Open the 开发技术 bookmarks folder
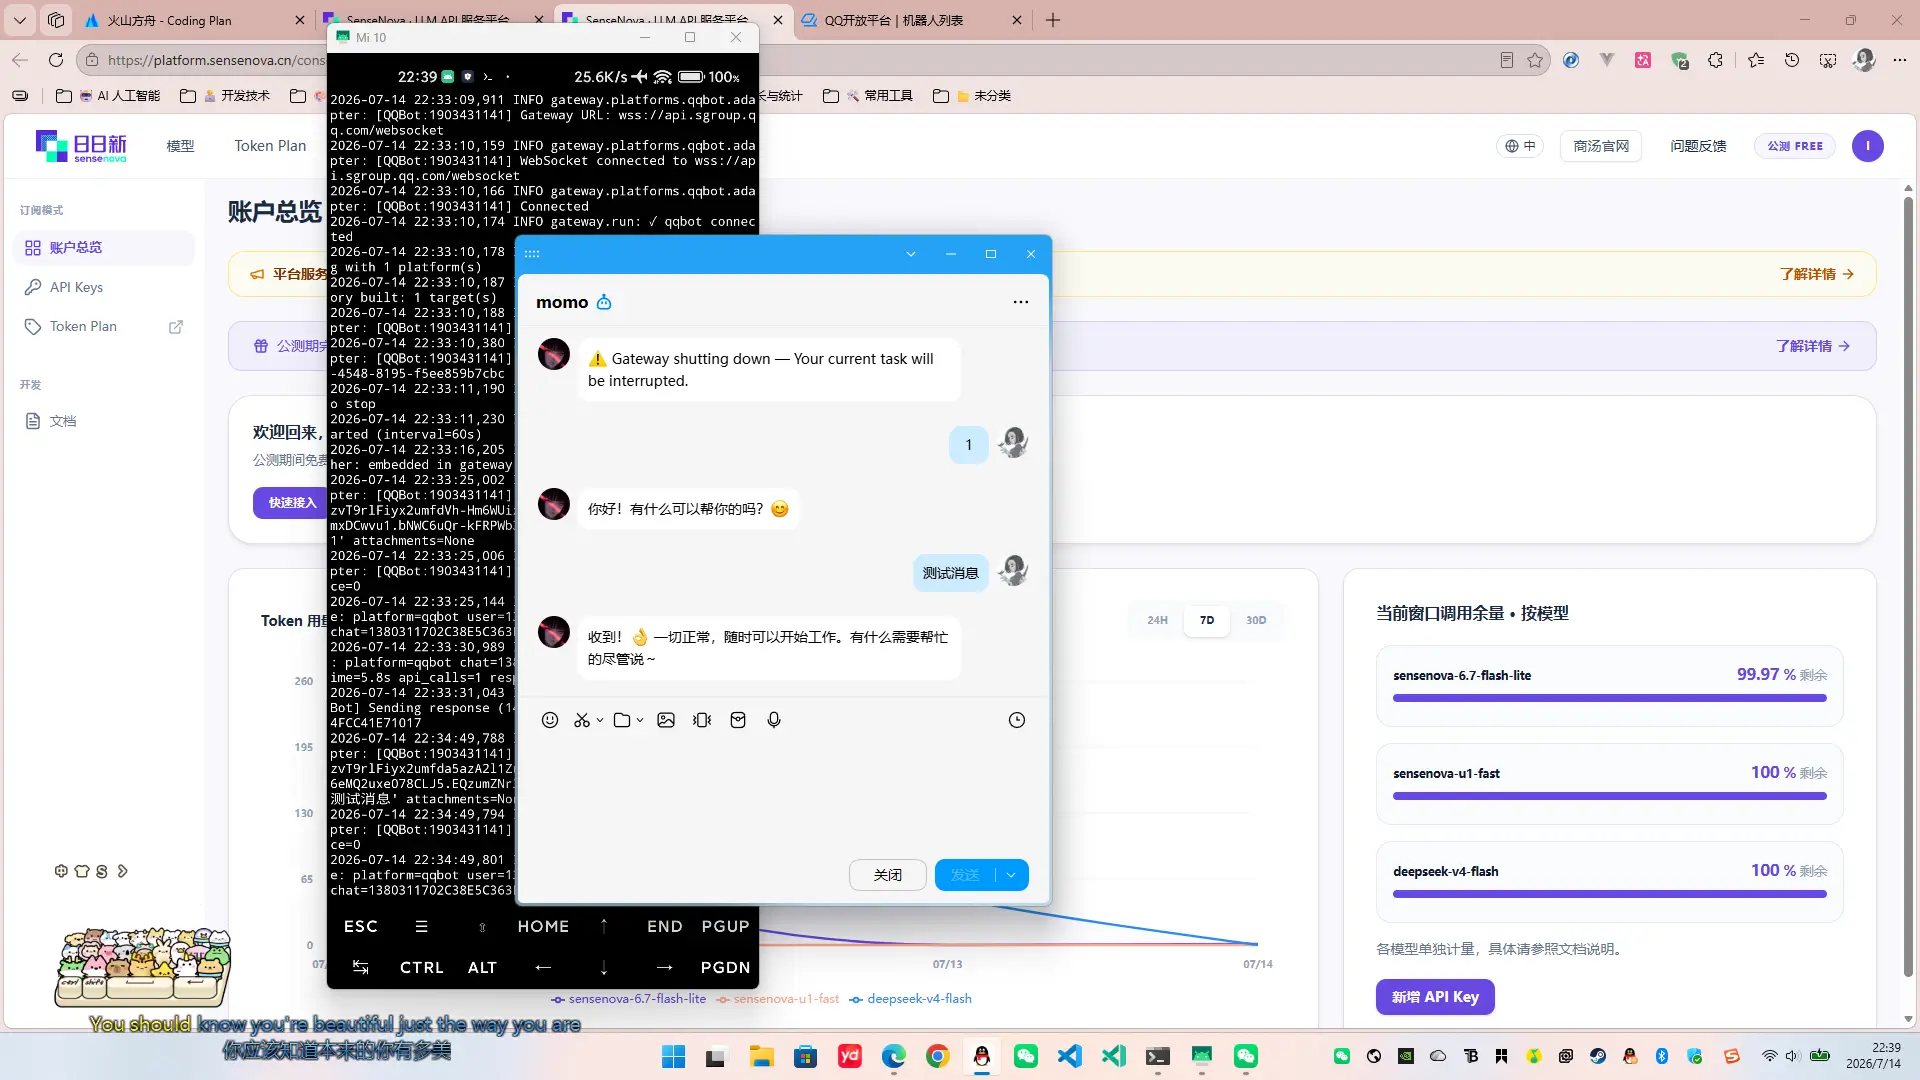This screenshot has width=1920, height=1080. (226, 96)
